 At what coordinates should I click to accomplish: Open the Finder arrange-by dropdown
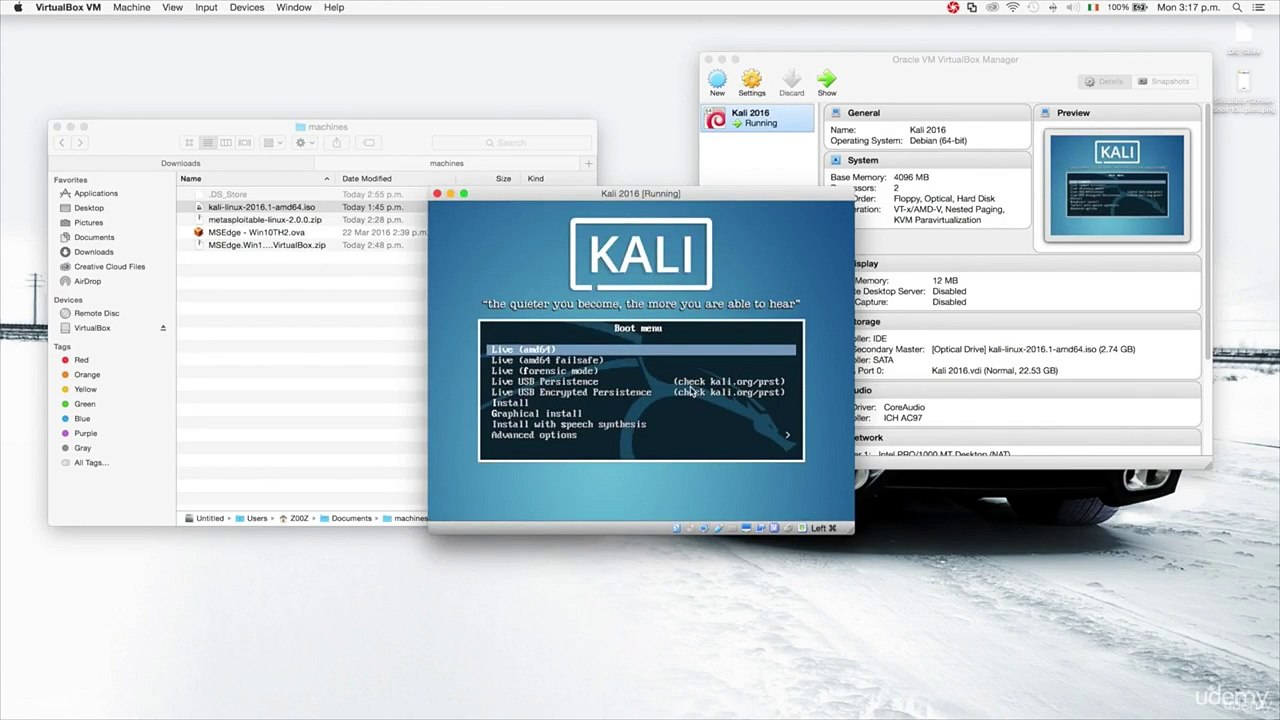click(272, 143)
